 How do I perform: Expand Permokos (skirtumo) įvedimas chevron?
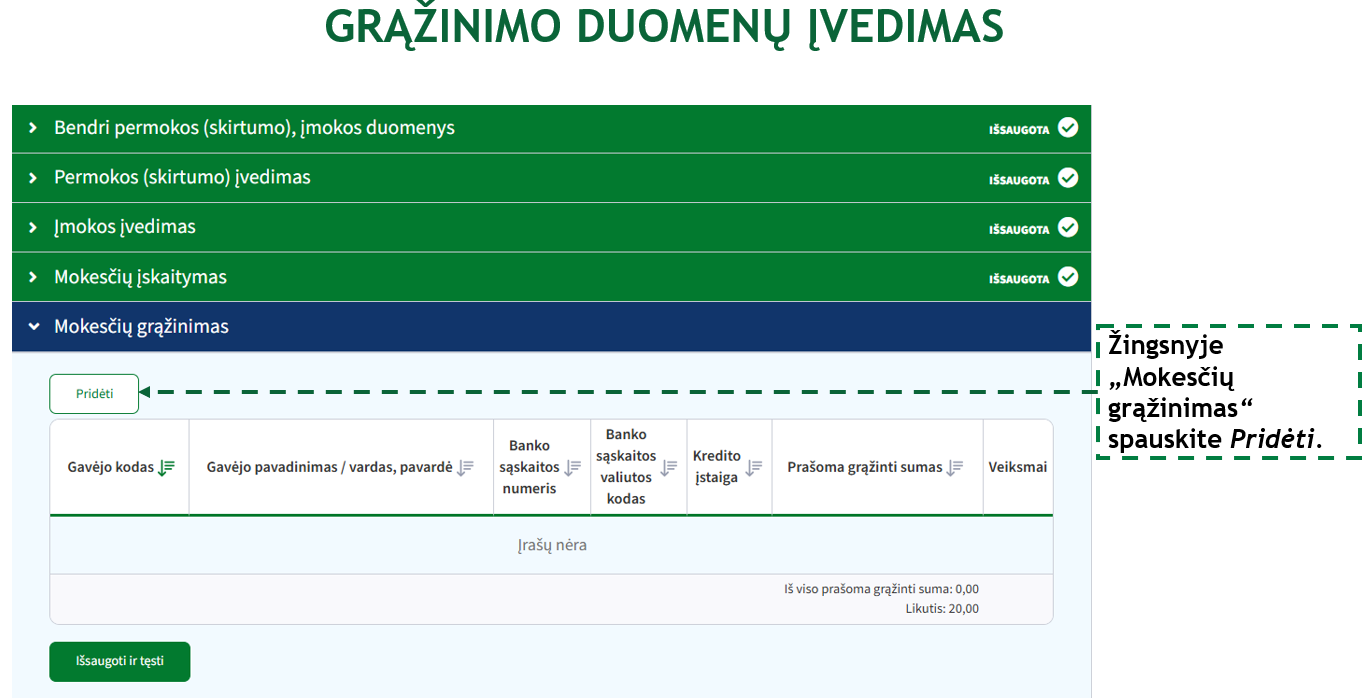pos(33,178)
